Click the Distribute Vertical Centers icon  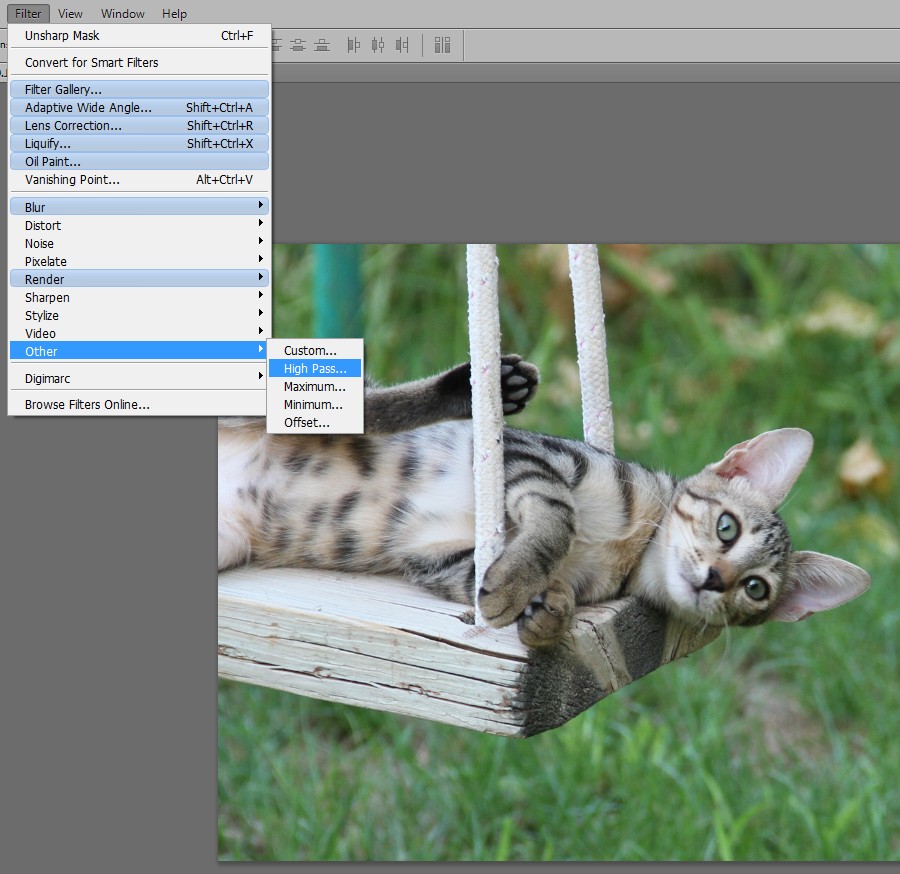coord(298,45)
